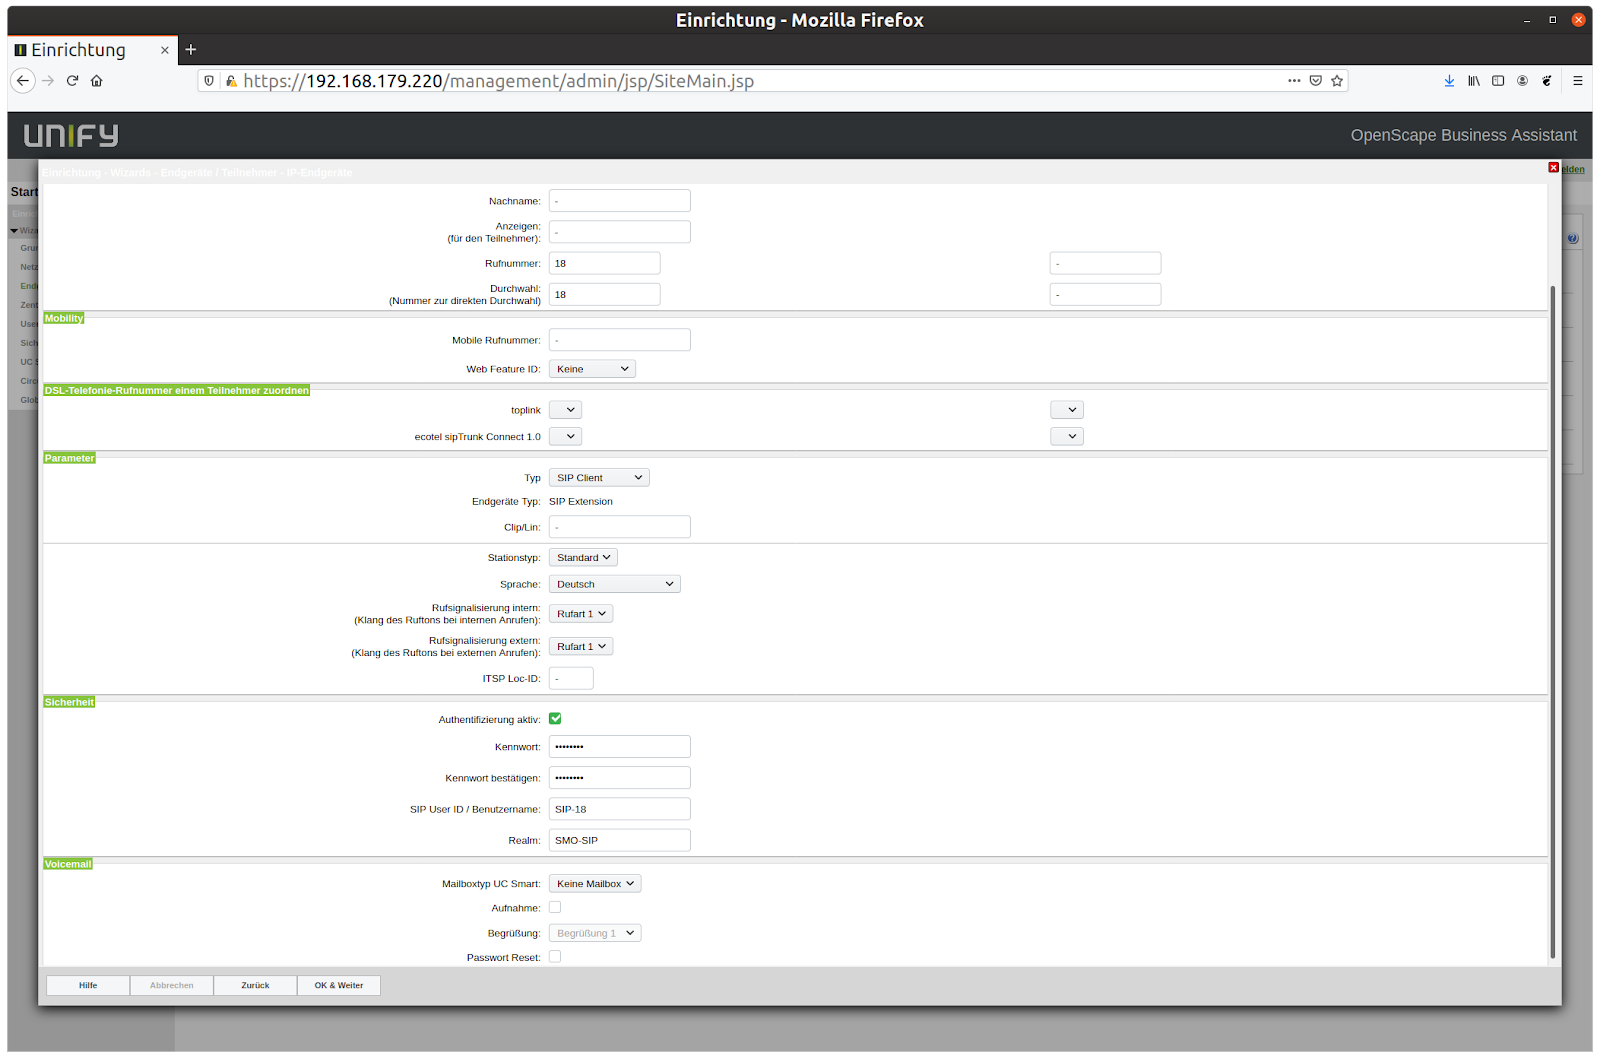Open Begrüßung dropdown
The width and height of the screenshot is (1600, 1059).
(x=595, y=933)
